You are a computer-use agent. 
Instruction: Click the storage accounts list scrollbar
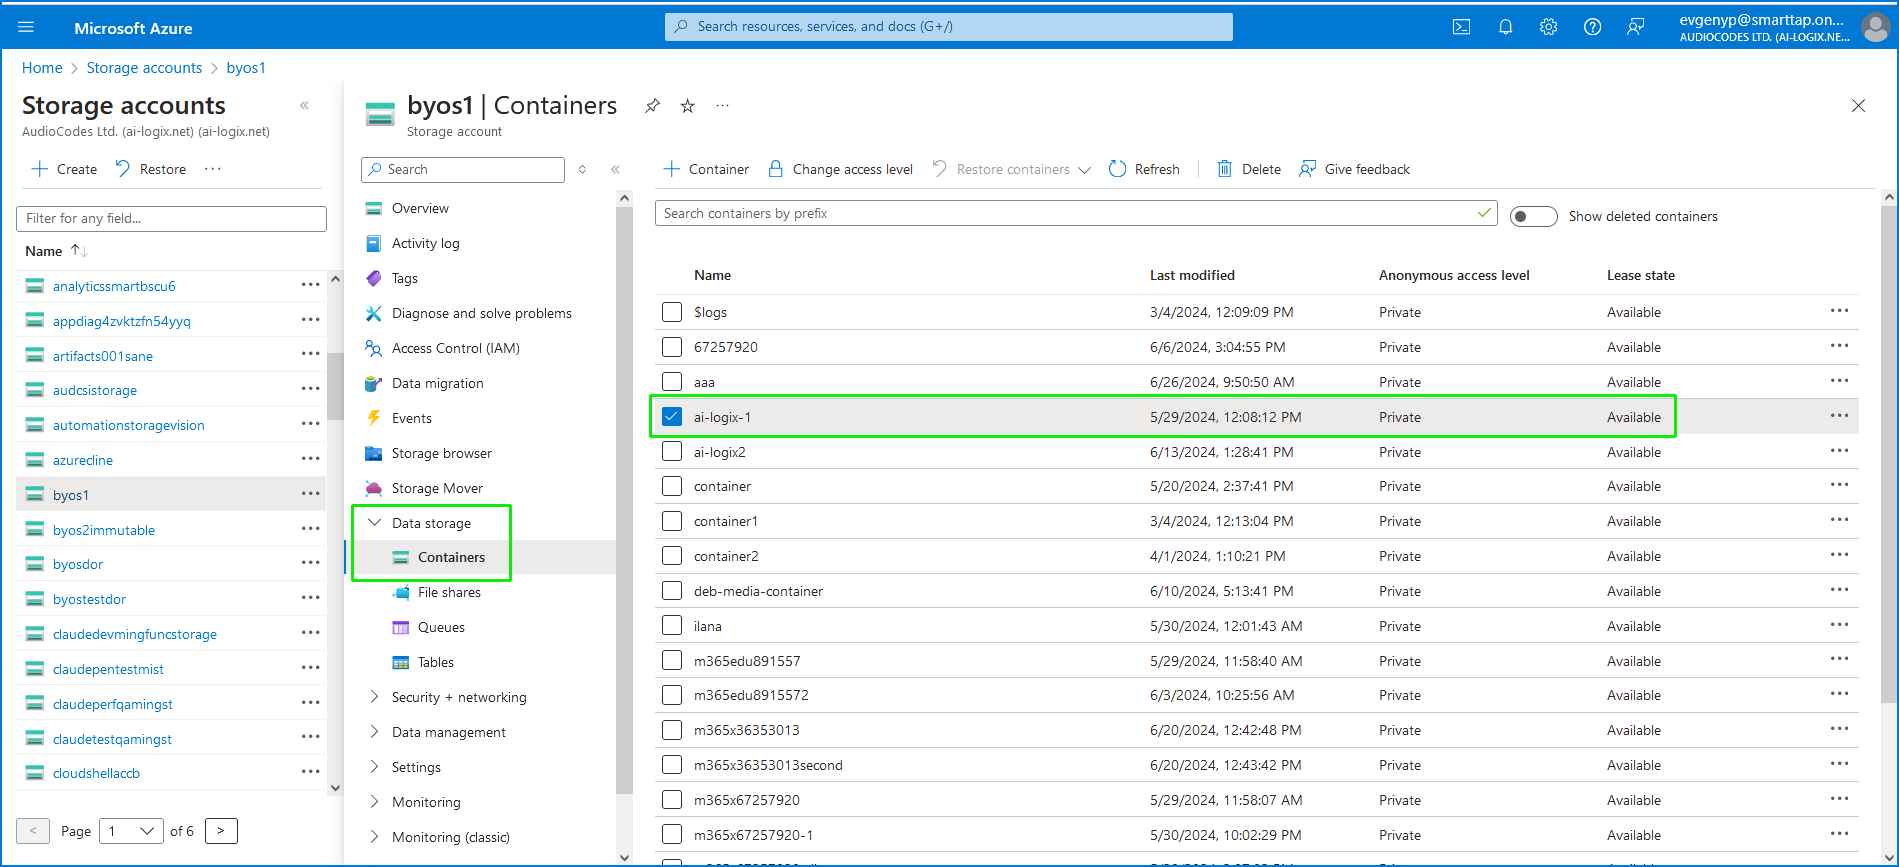pos(335,385)
